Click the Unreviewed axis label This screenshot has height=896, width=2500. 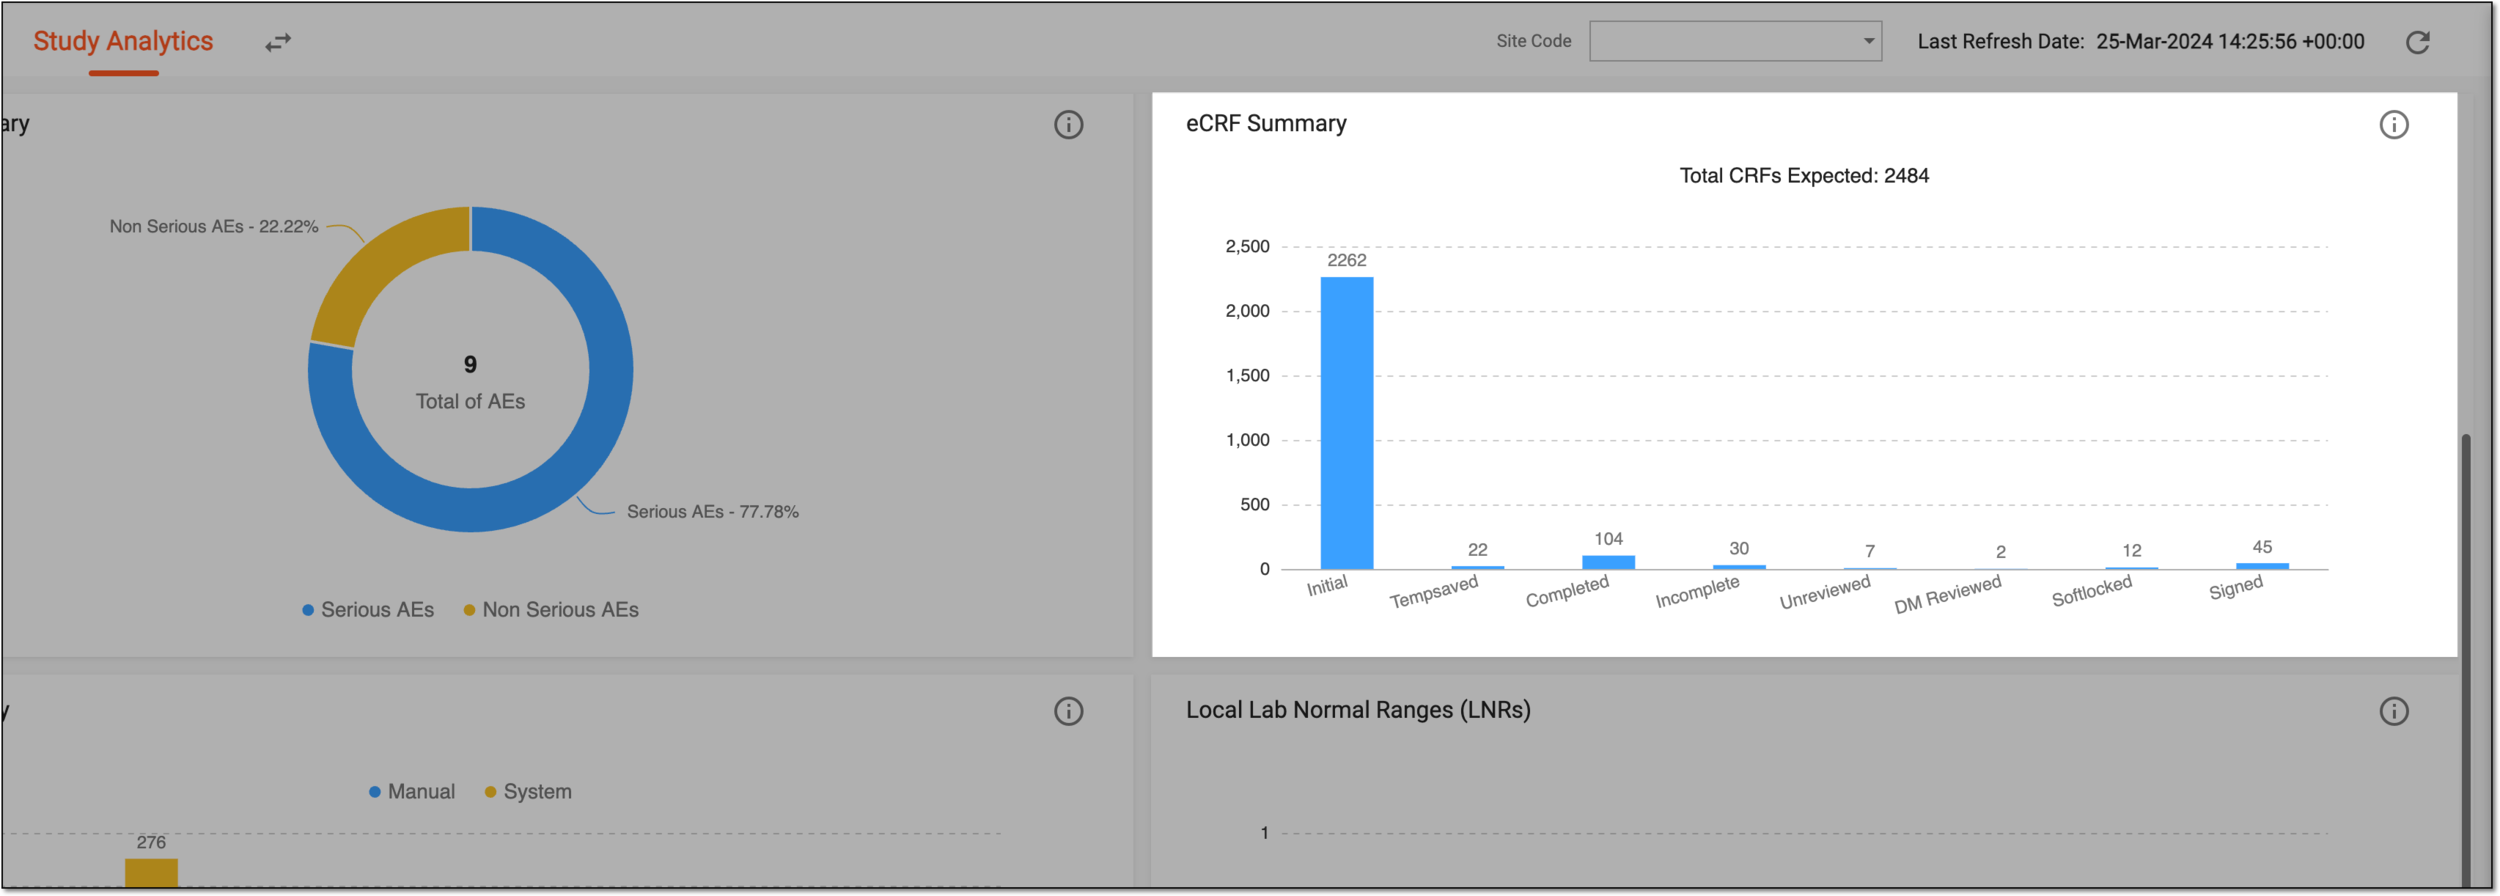pos(1824,592)
